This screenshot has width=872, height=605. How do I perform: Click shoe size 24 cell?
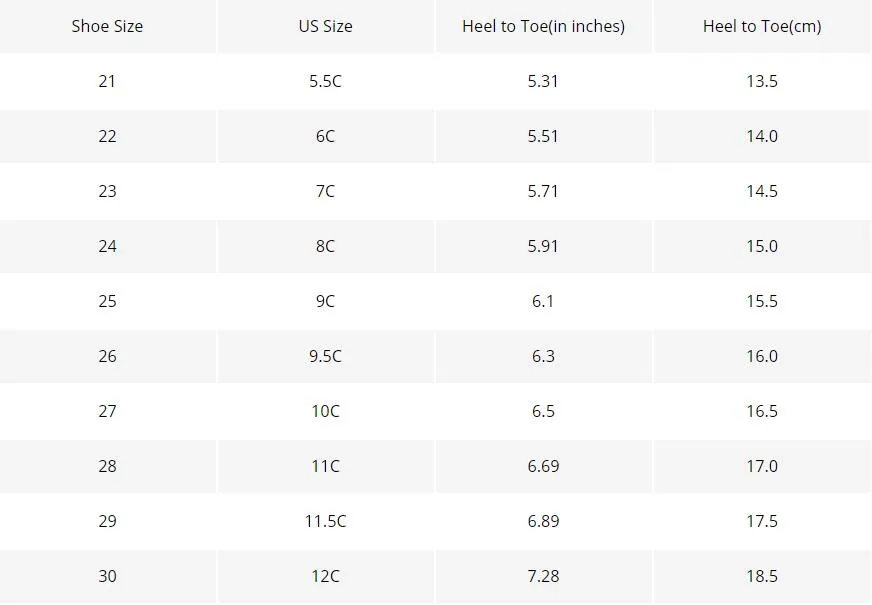(107, 246)
